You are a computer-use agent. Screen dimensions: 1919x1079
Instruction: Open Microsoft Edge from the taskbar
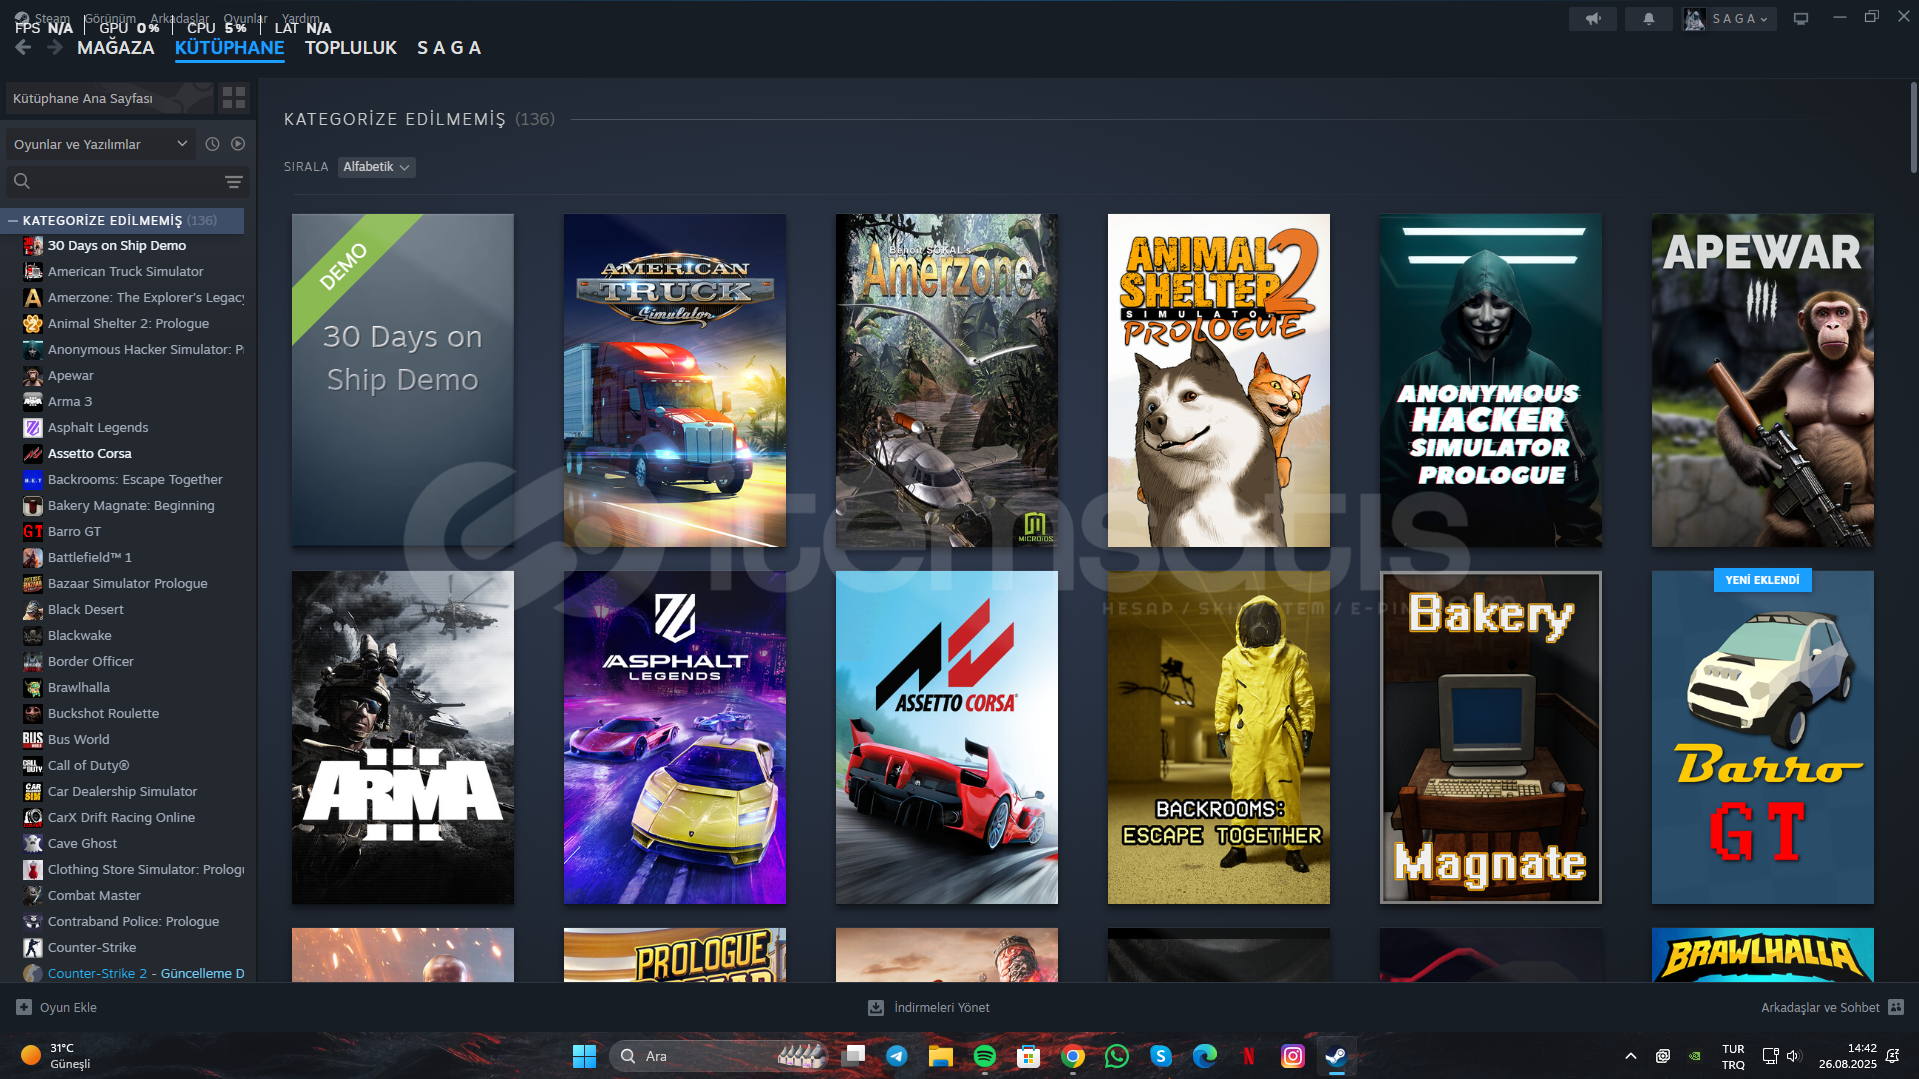click(x=1205, y=1056)
